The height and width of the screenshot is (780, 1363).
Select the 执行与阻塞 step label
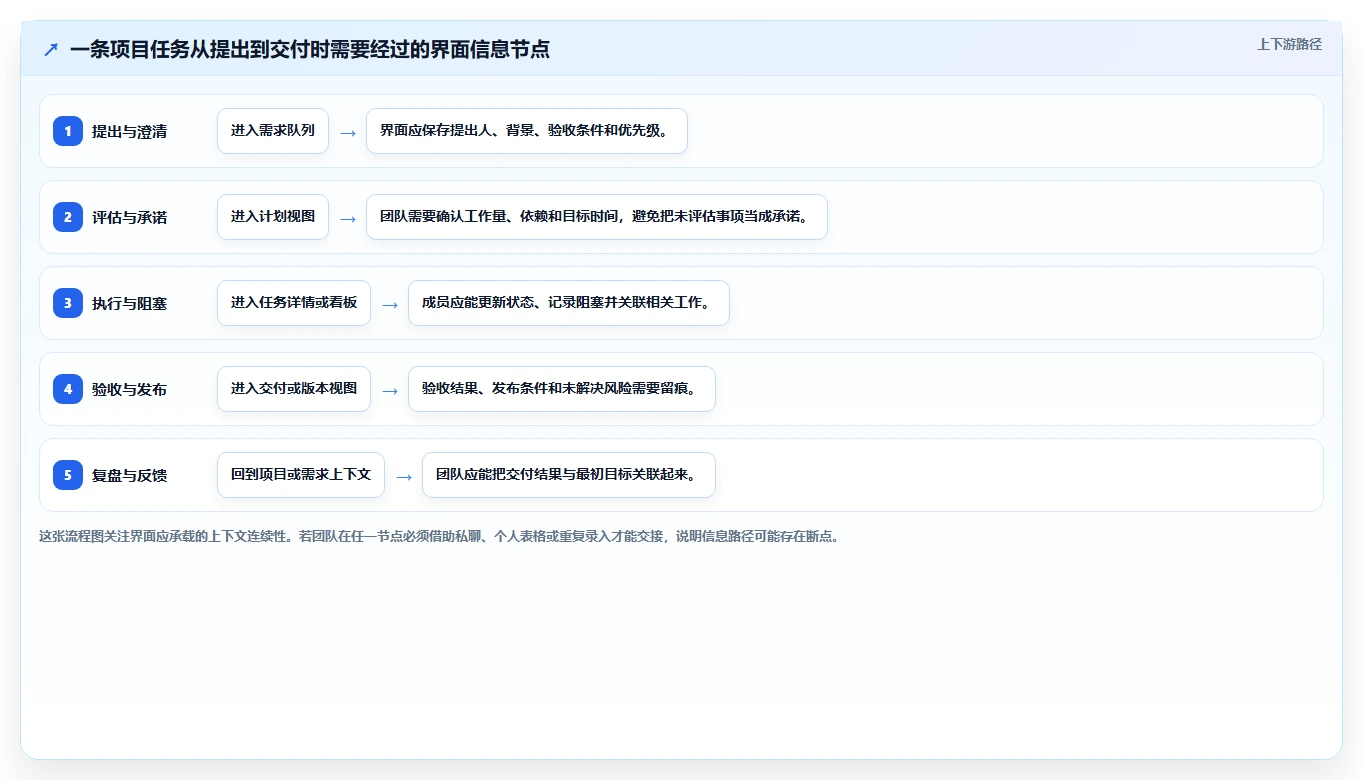point(129,303)
